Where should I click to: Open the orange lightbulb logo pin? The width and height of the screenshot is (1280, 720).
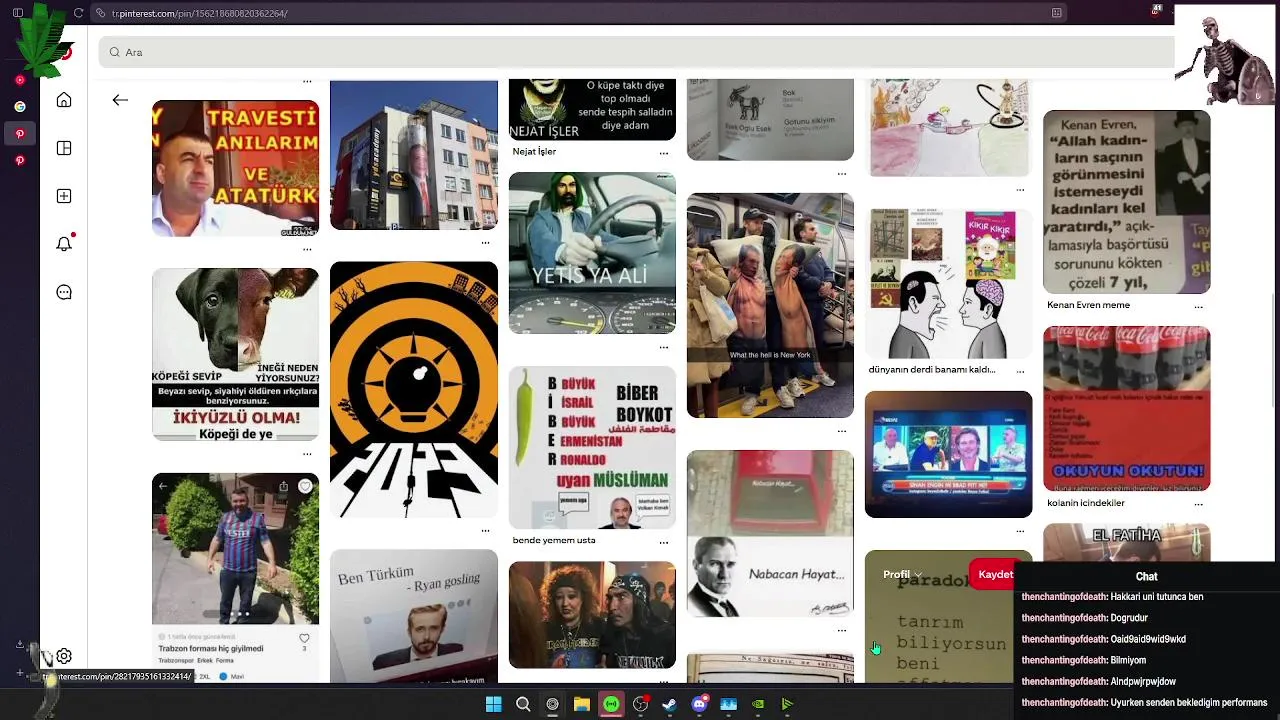coord(413,390)
